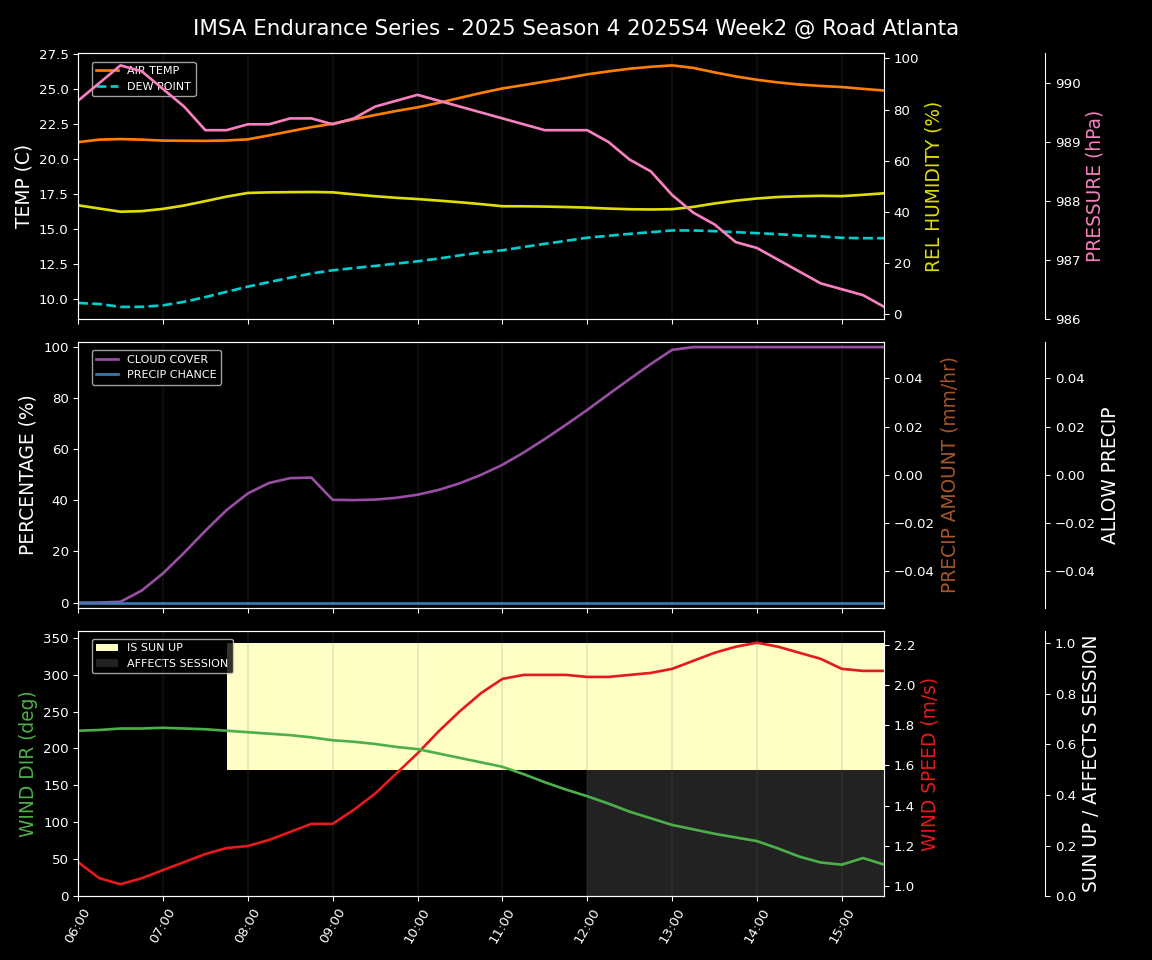The height and width of the screenshot is (960, 1152).
Task: Click the red WIND SPEED (m/s) label
Action: 929,763
